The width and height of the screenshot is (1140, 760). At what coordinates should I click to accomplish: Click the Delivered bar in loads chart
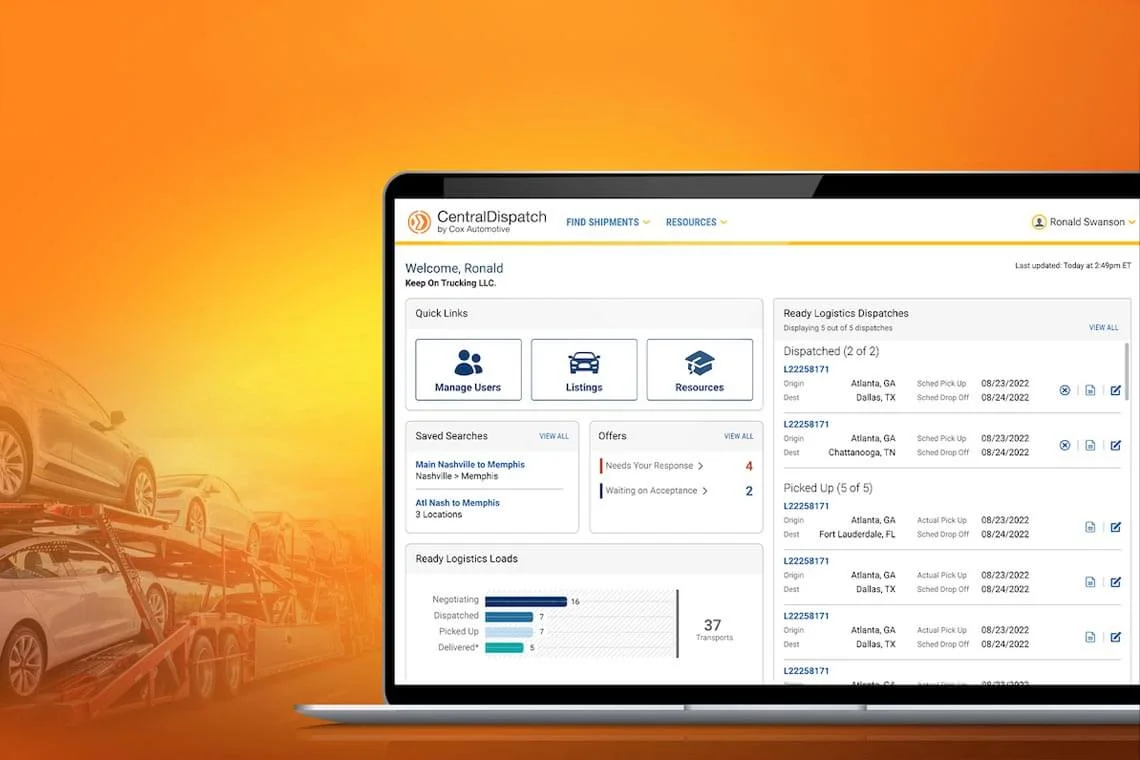coord(504,647)
